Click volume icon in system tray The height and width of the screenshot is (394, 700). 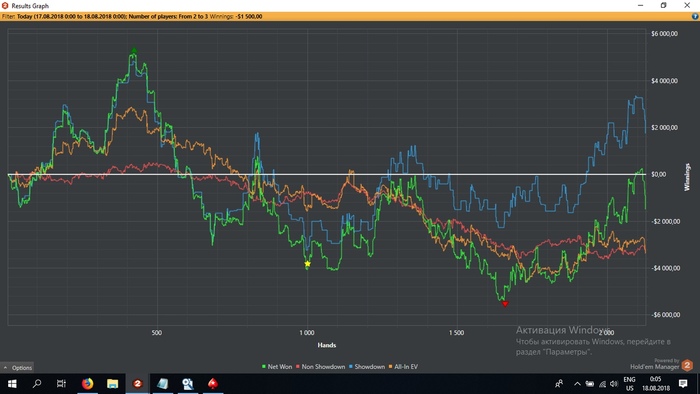pyautogui.click(x=614, y=384)
